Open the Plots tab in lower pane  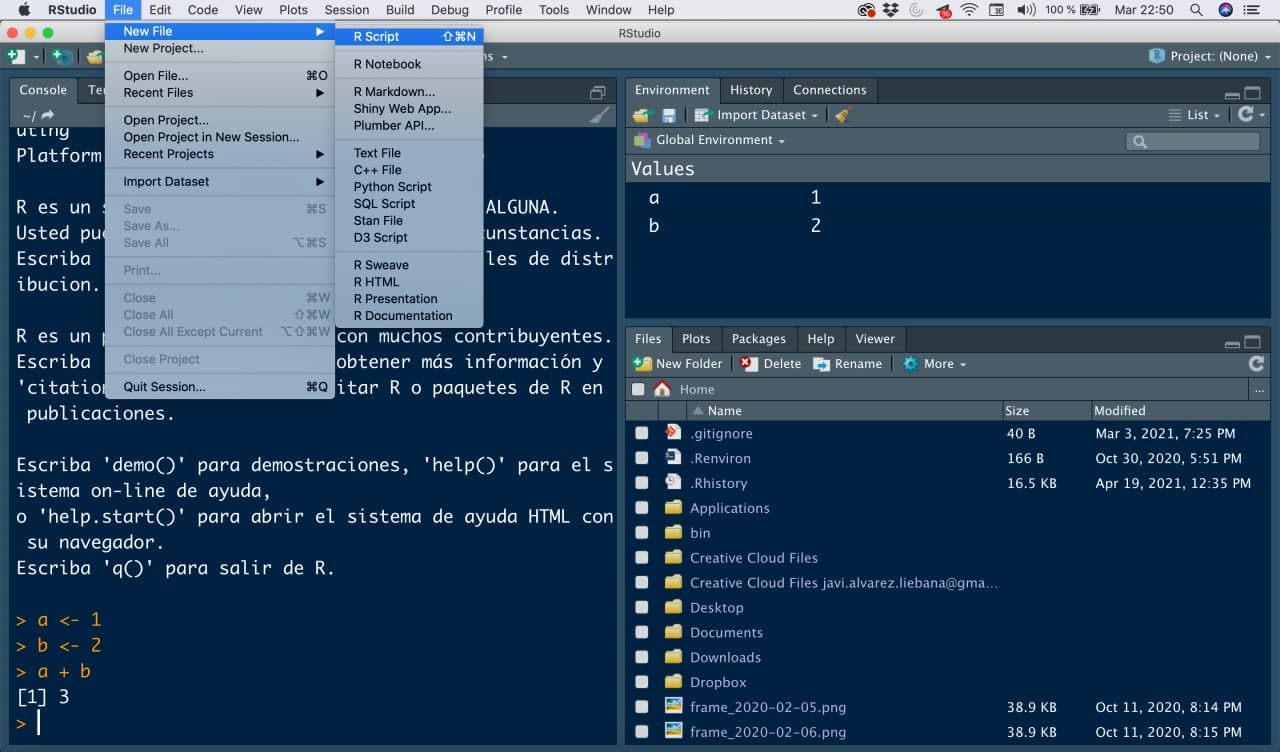click(696, 339)
